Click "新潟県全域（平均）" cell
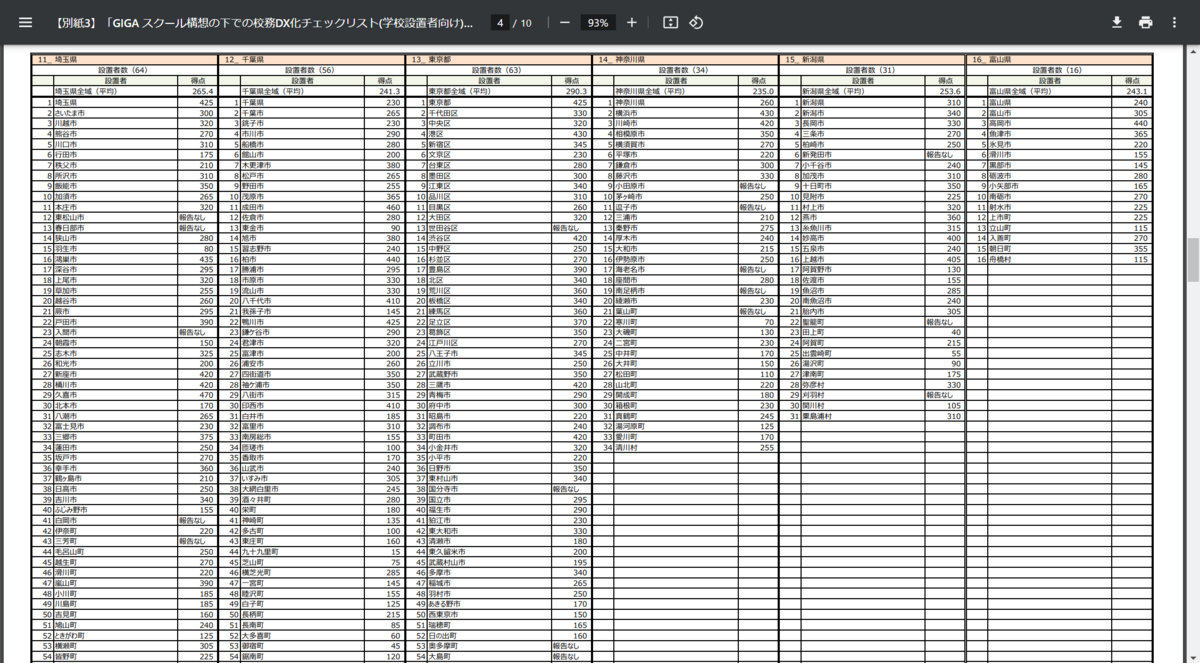This screenshot has height=663, width=1200. click(x=833, y=91)
